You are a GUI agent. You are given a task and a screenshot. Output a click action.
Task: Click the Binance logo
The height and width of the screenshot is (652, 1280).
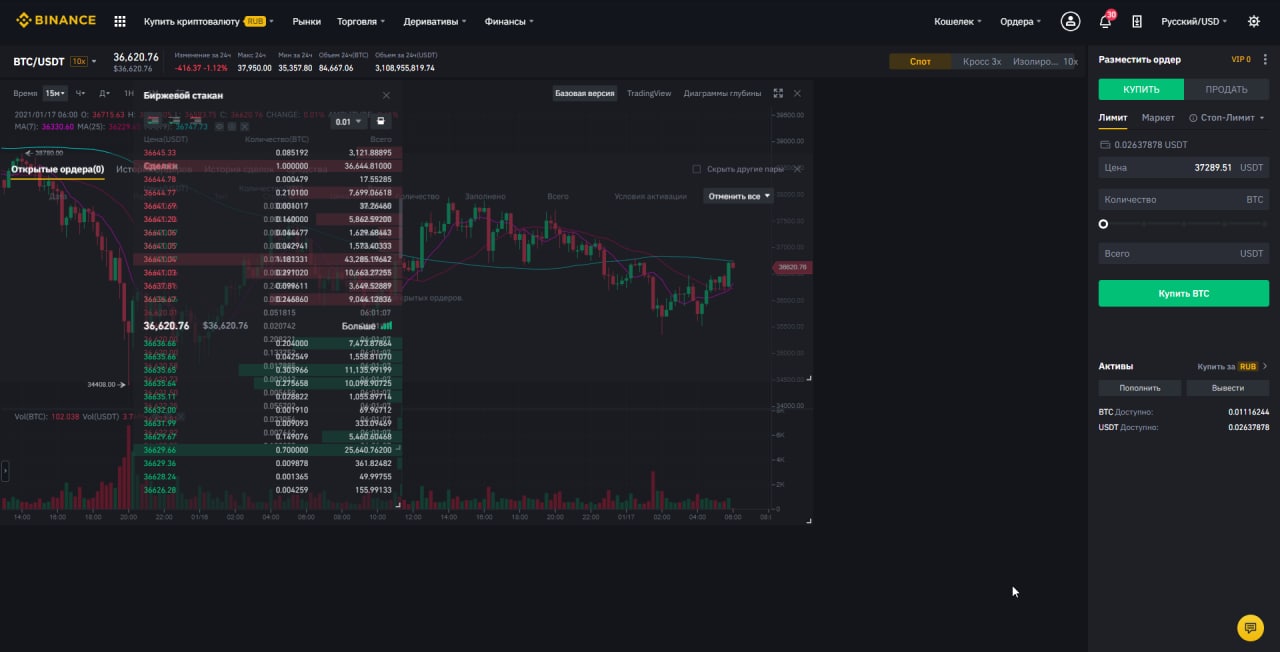pos(56,20)
